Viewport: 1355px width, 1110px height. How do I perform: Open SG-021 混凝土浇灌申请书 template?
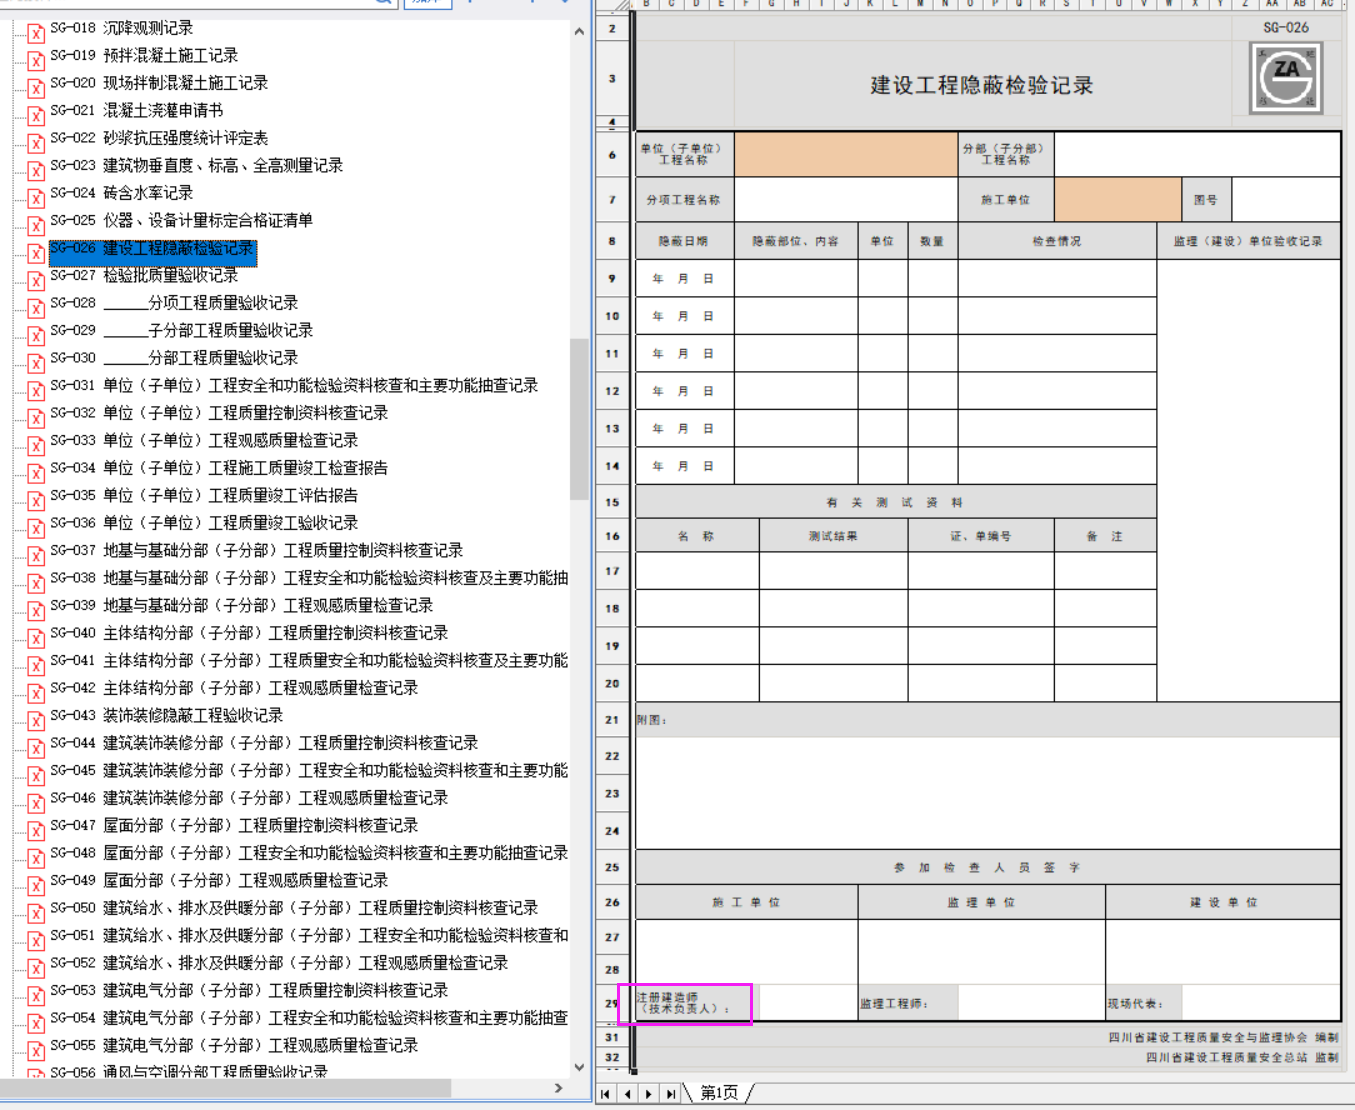pyautogui.click(x=162, y=110)
